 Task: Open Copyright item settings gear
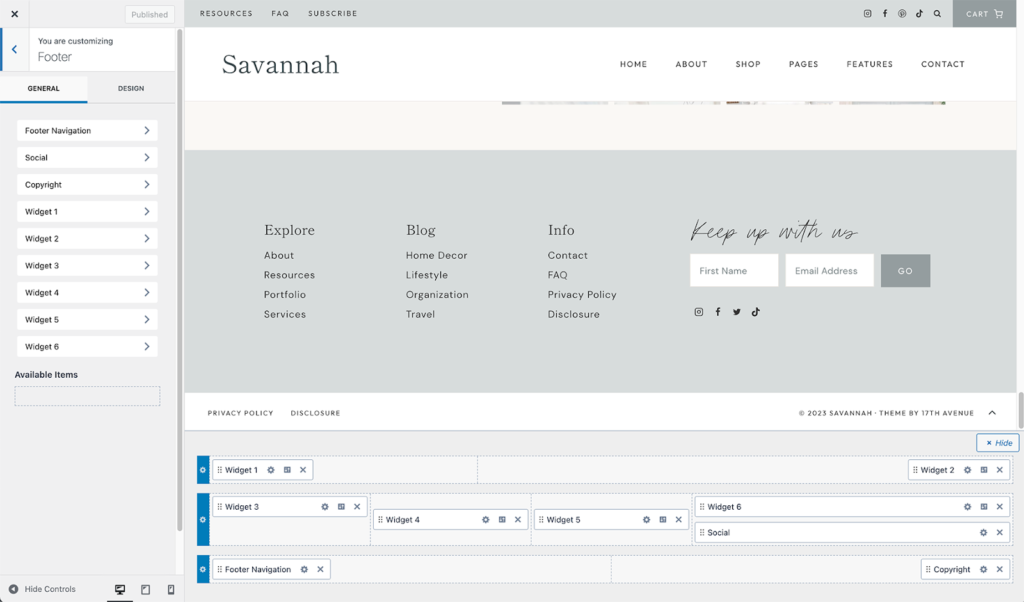click(983, 570)
